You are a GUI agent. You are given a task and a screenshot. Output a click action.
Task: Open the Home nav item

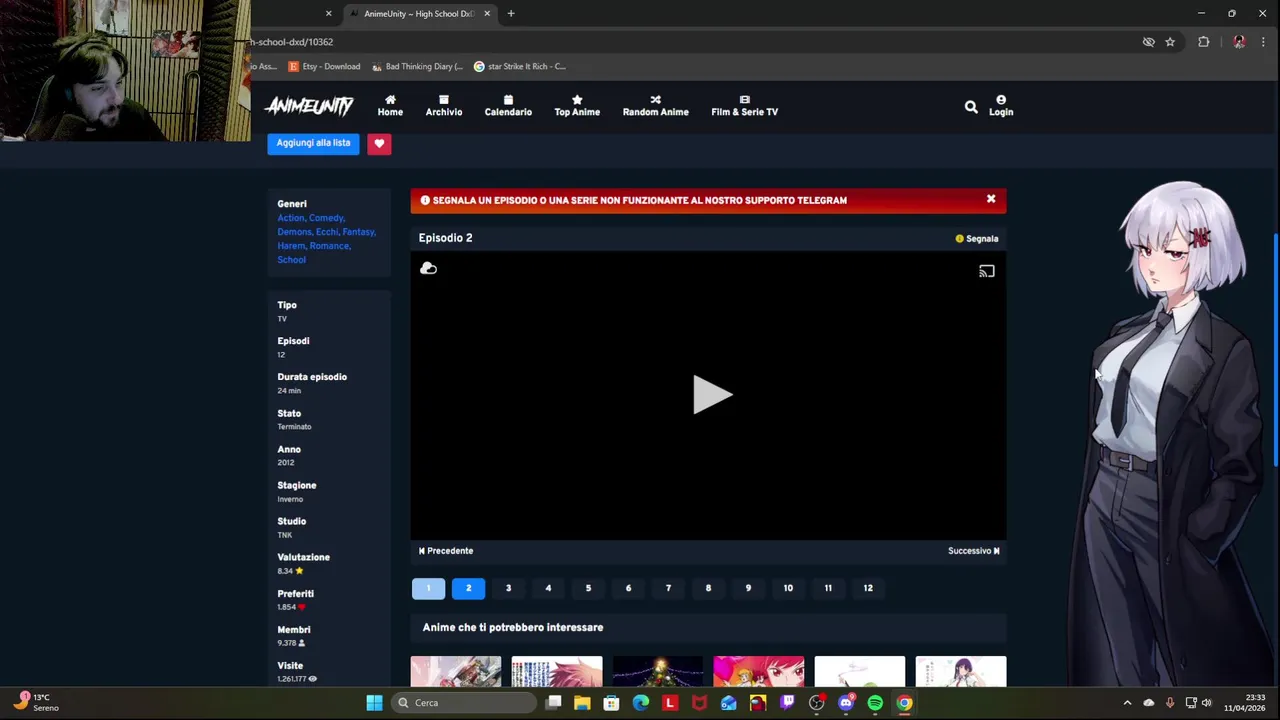[x=390, y=106]
